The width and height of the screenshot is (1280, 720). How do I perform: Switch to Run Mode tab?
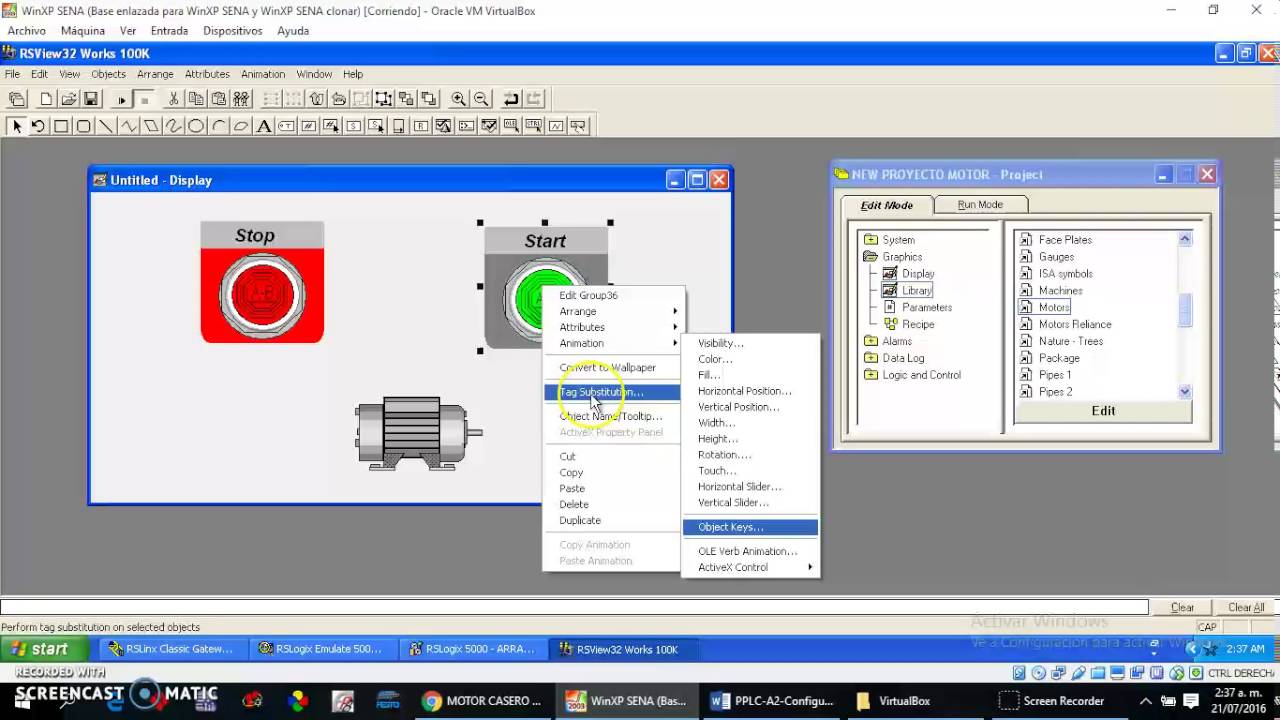tap(980, 205)
